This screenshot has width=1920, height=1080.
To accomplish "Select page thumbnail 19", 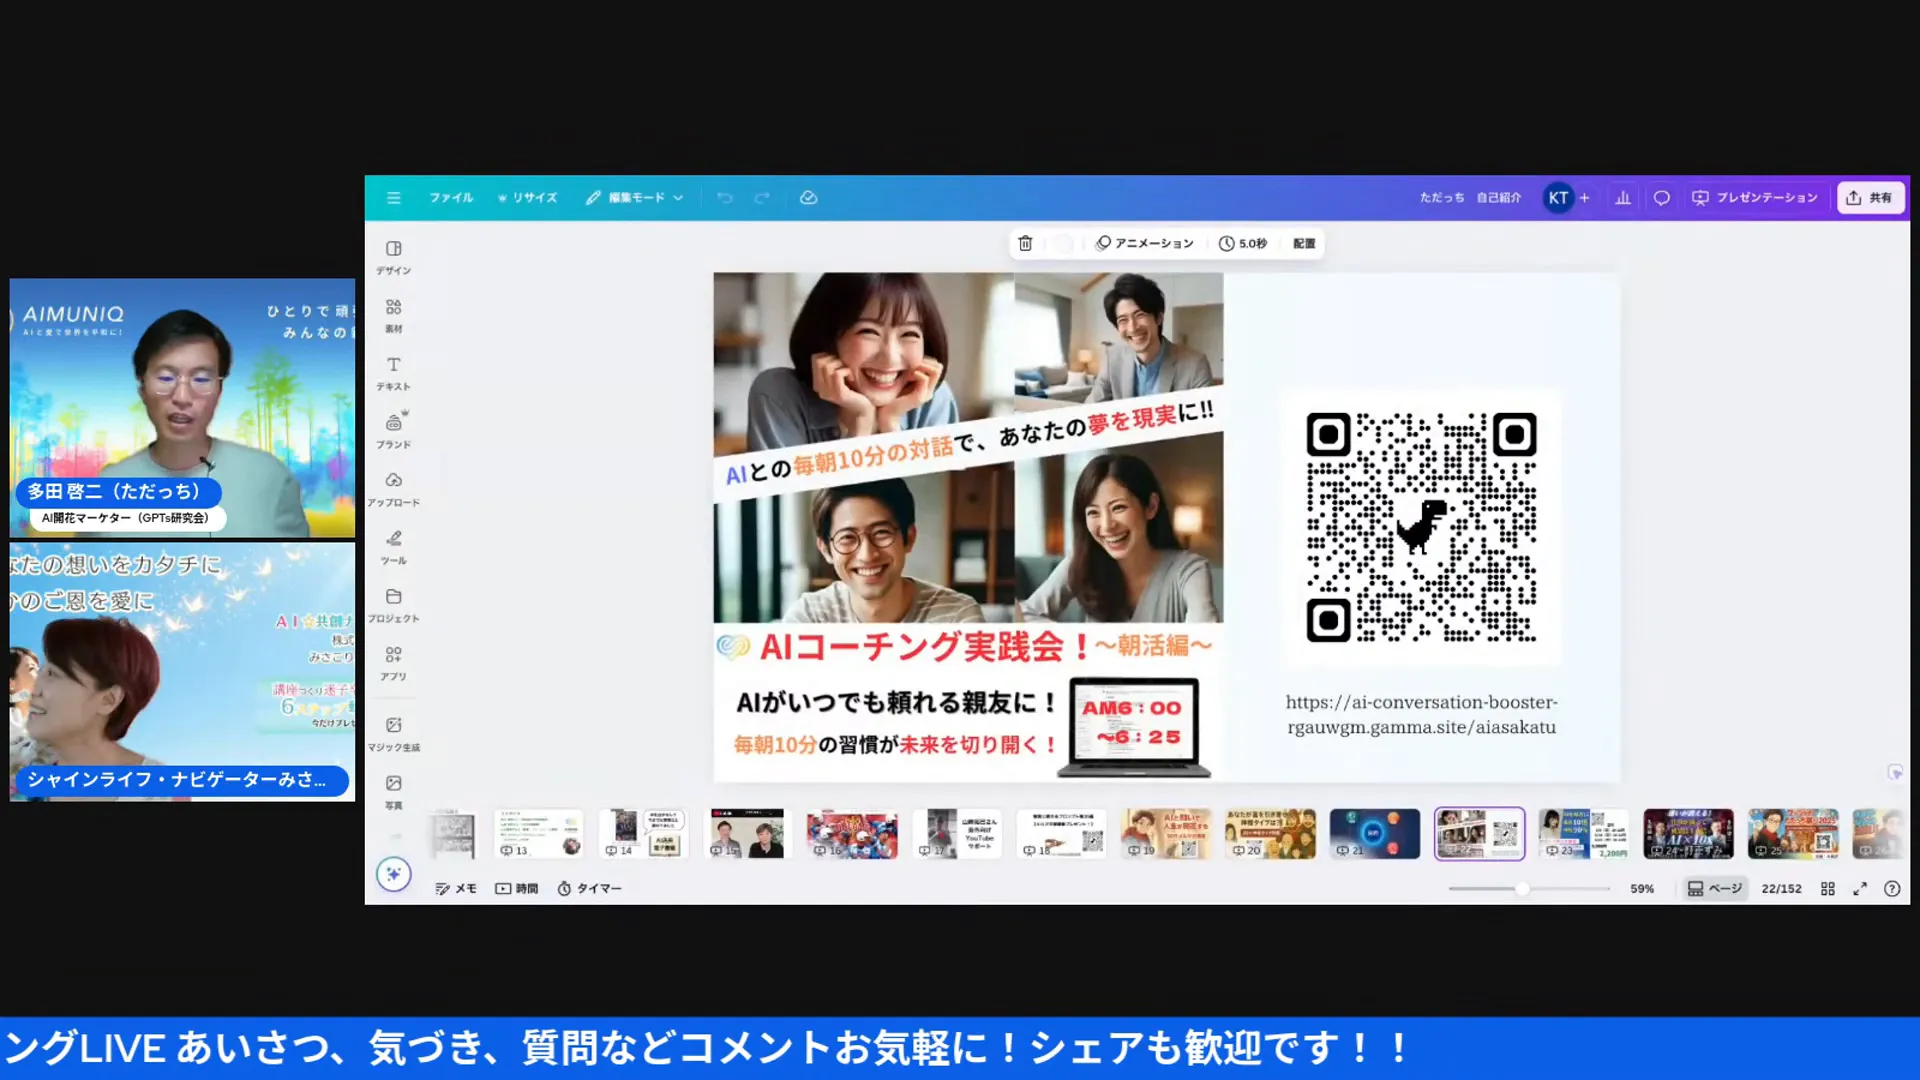I will (x=1166, y=834).
